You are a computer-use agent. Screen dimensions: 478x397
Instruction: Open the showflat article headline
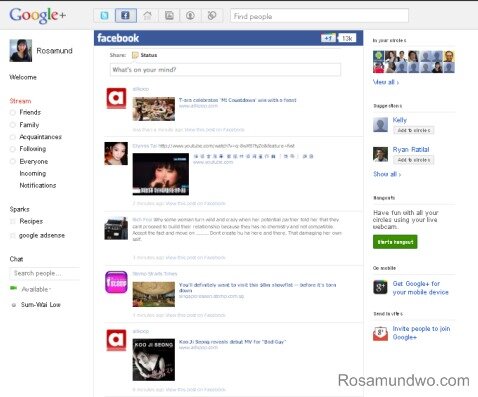257,287
